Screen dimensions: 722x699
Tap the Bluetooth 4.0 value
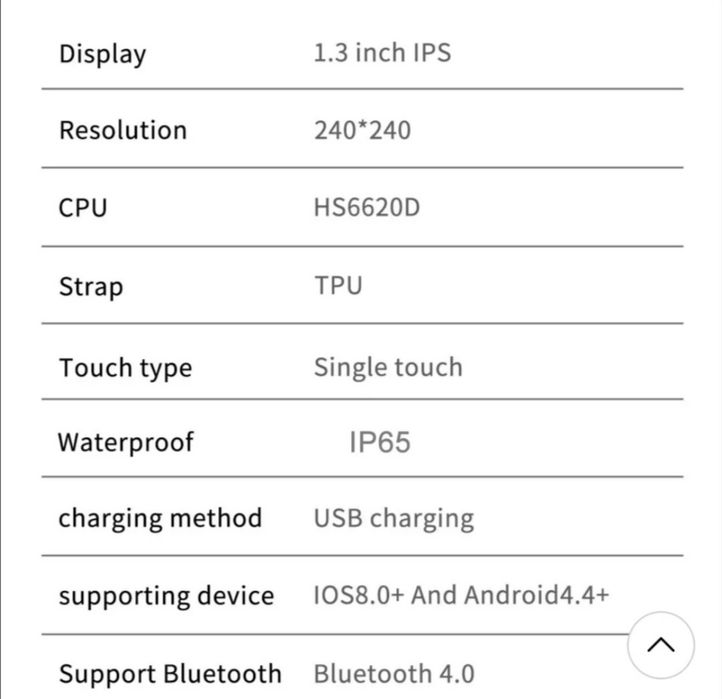coord(394,673)
